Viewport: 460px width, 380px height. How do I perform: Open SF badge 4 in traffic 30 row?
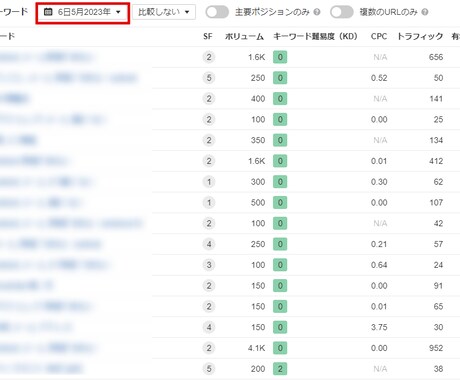(x=209, y=327)
